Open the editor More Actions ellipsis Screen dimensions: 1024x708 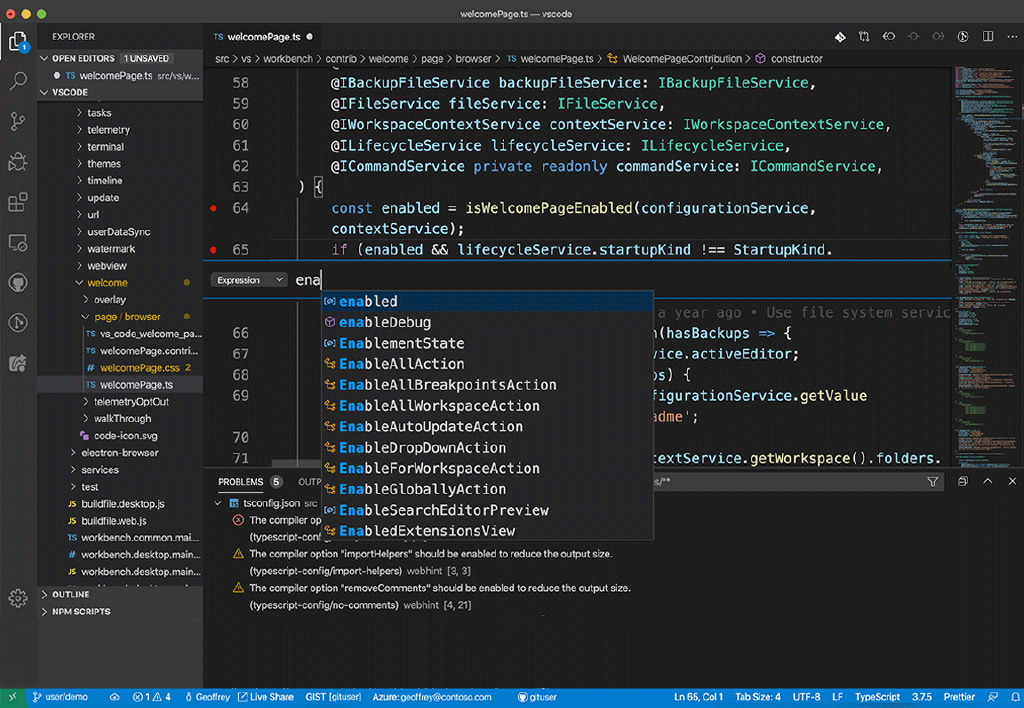pyautogui.click(x=1012, y=37)
